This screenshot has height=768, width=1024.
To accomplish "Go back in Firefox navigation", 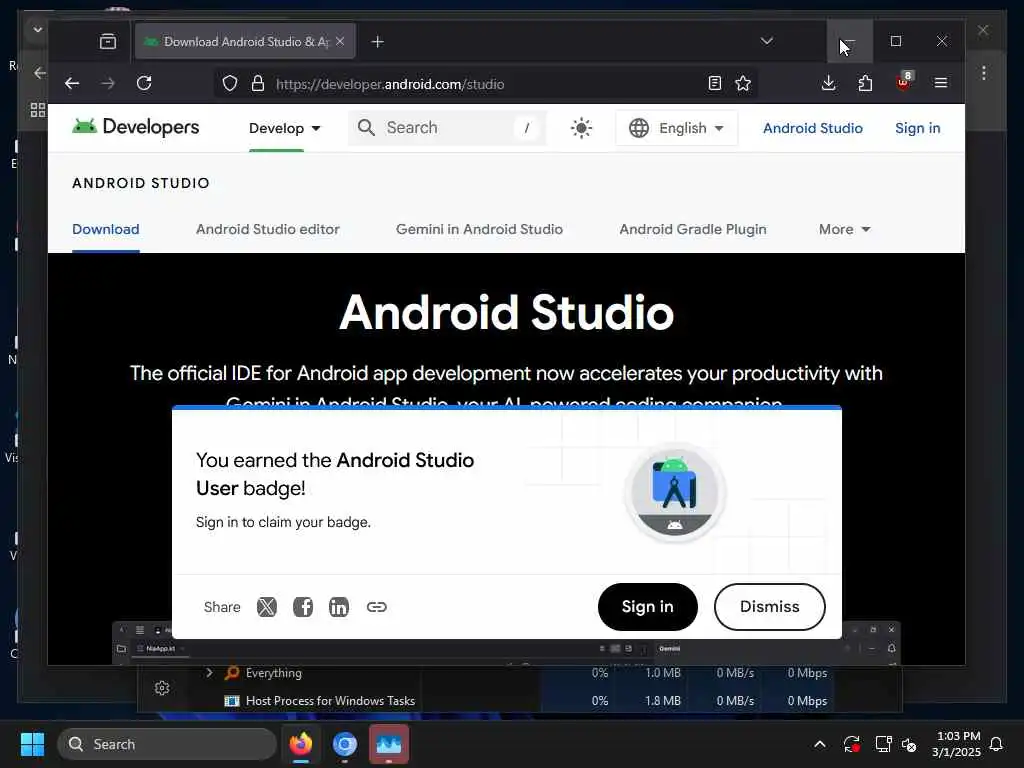I will pyautogui.click(x=72, y=84).
